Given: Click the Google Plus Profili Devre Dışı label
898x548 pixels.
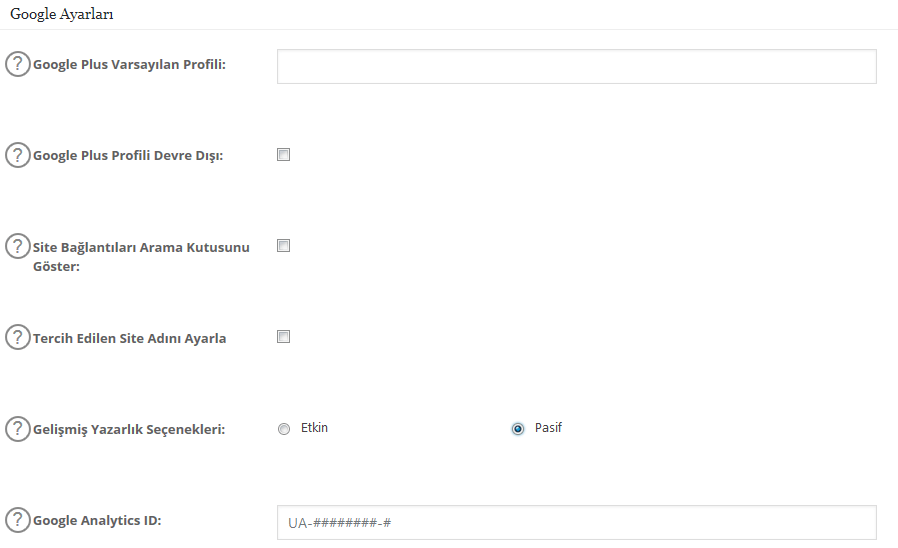Looking at the screenshot, I should click(128, 155).
